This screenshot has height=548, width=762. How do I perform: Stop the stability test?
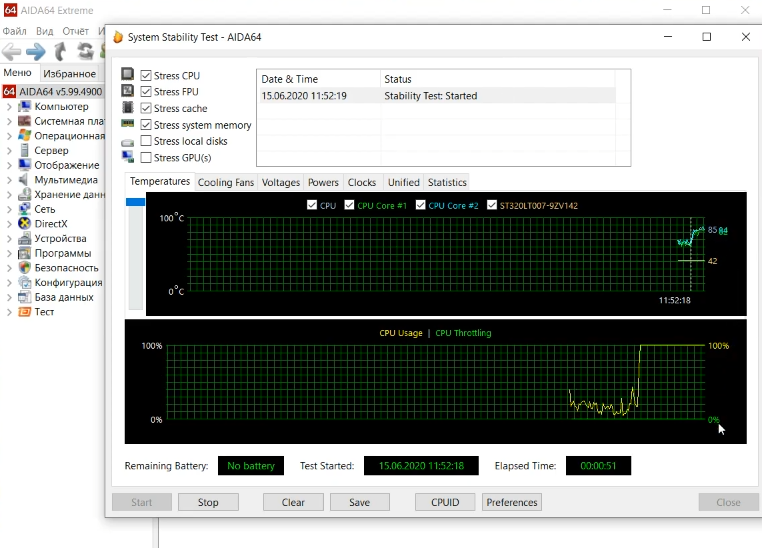[208, 502]
